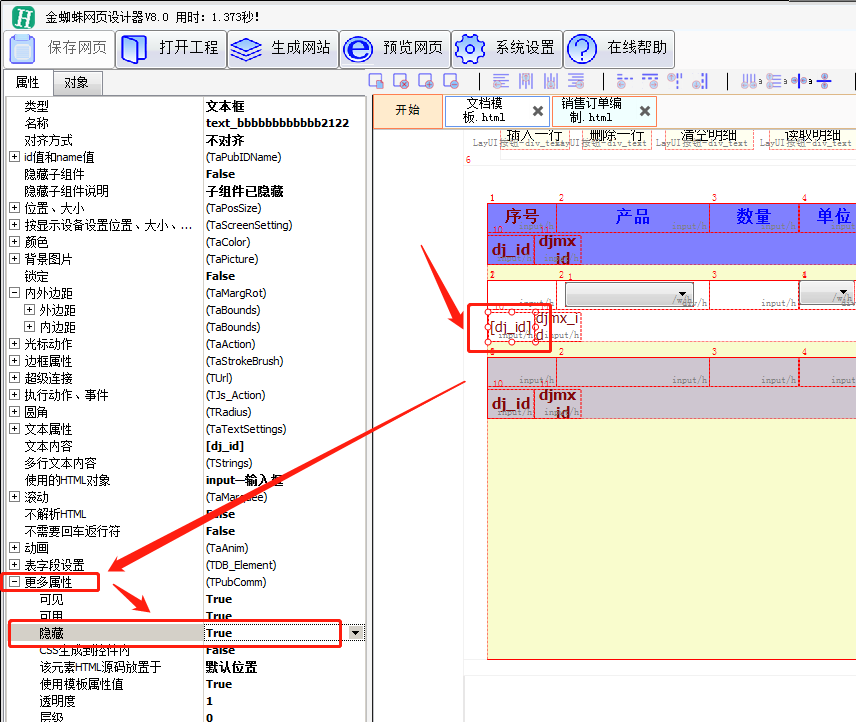Collapse the 内外边距 property group

(x=14, y=293)
